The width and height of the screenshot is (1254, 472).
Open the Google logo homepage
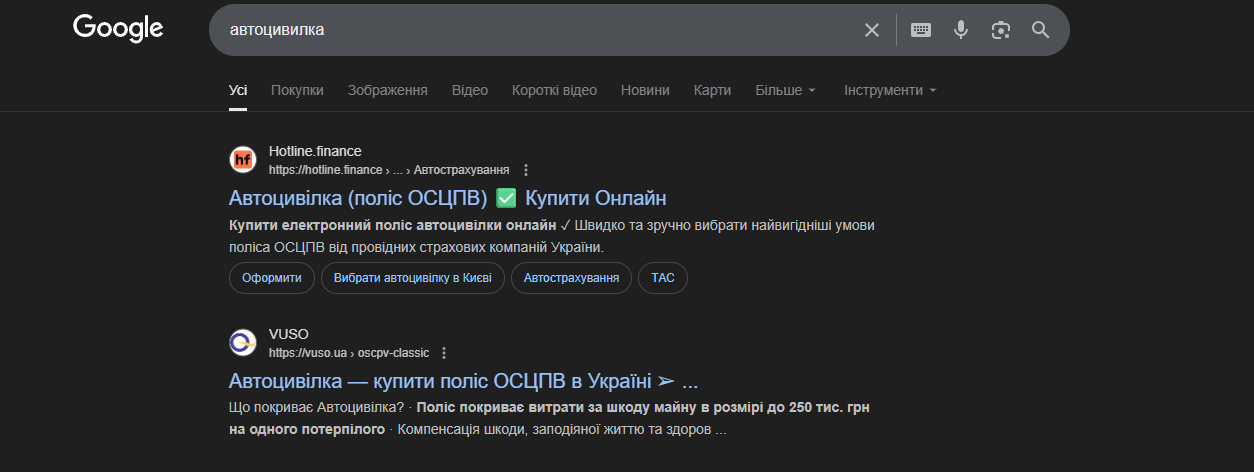click(x=118, y=29)
